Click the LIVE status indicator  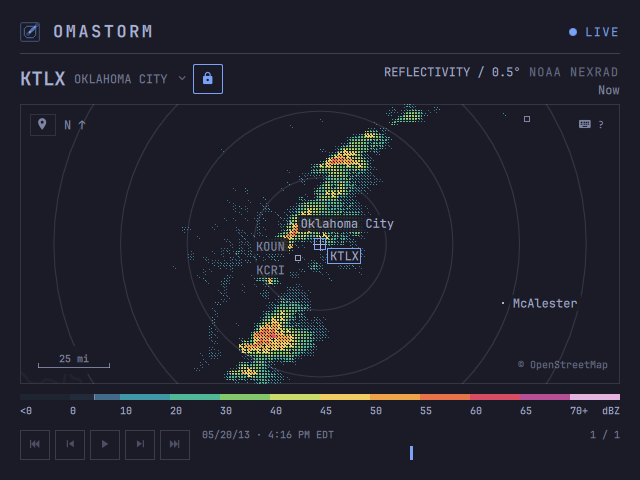[x=594, y=32]
